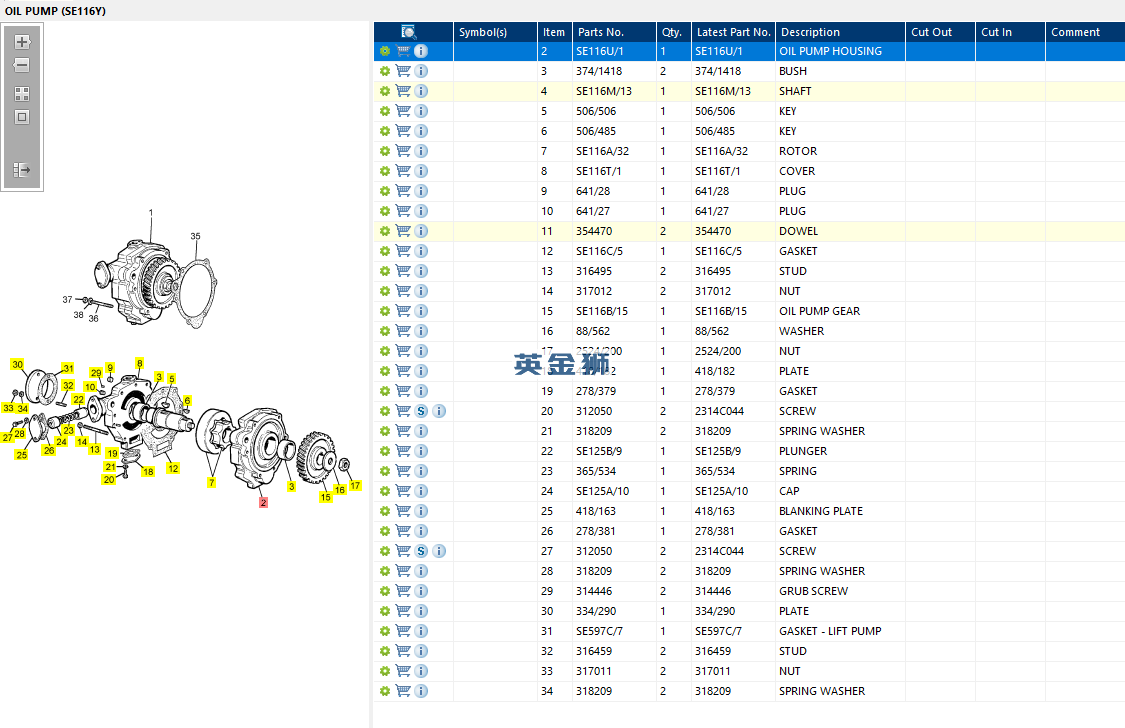Add OIL PUMP HOUSING to the cart
This screenshot has height=728, width=1125.
[x=403, y=51]
